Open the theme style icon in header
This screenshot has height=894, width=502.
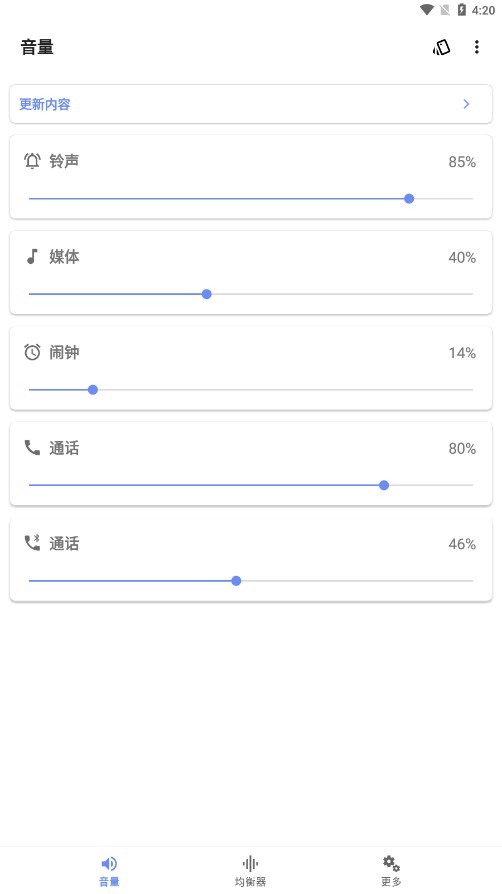point(442,47)
